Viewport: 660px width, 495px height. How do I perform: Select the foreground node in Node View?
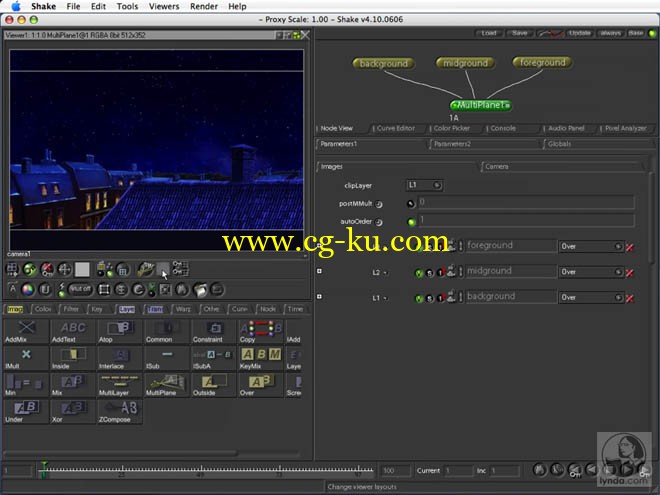pos(542,63)
